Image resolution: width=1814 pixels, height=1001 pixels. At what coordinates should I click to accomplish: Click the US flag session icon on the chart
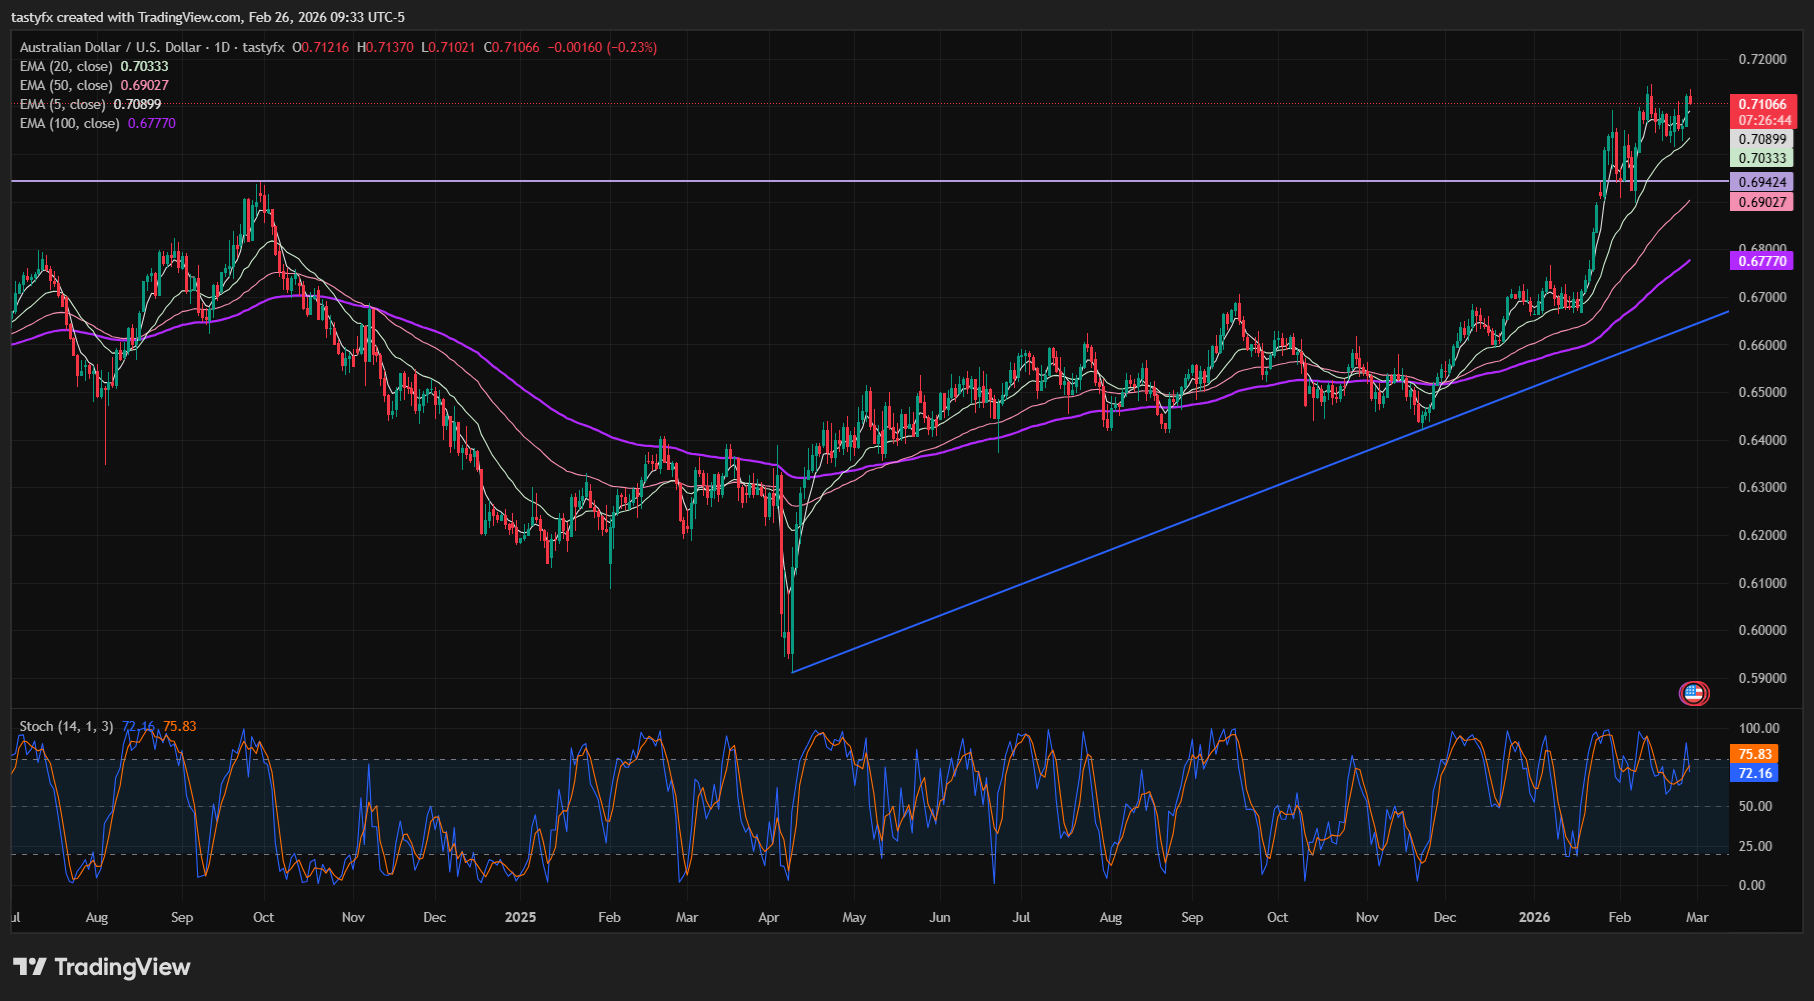click(x=1693, y=693)
